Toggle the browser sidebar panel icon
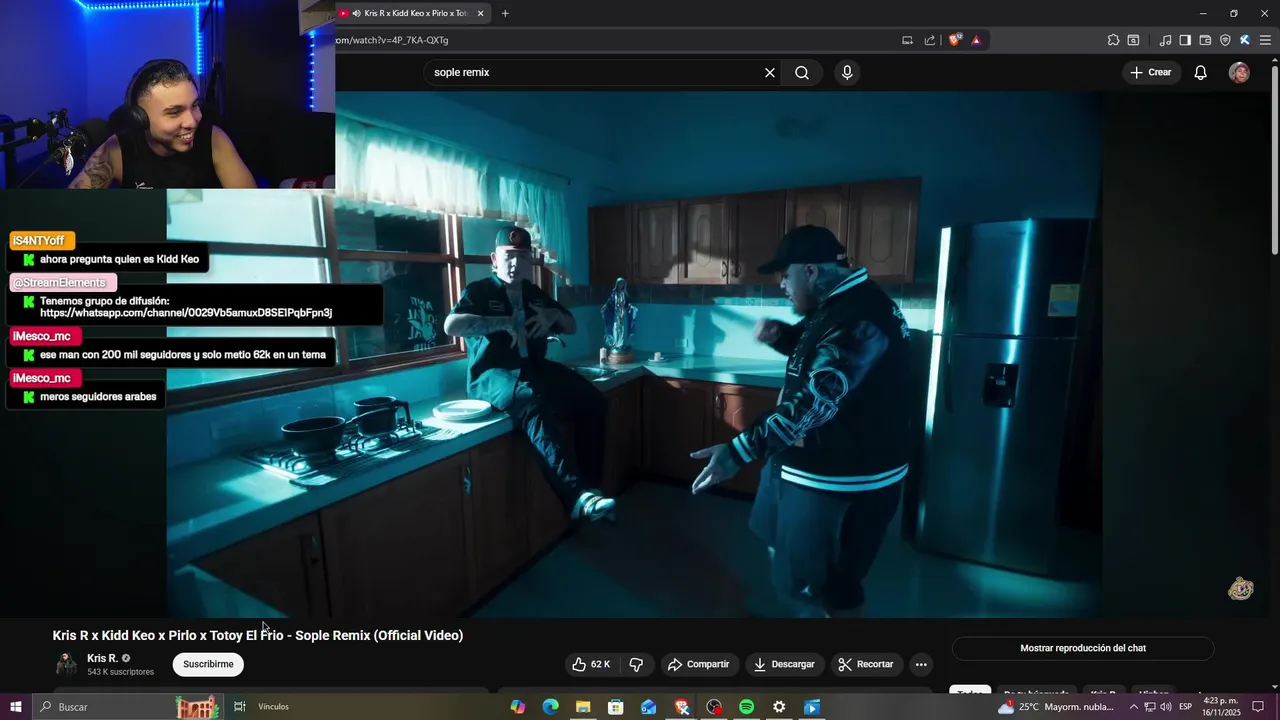1280x720 pixels. pyautogui.click(x=1185, y=40)
